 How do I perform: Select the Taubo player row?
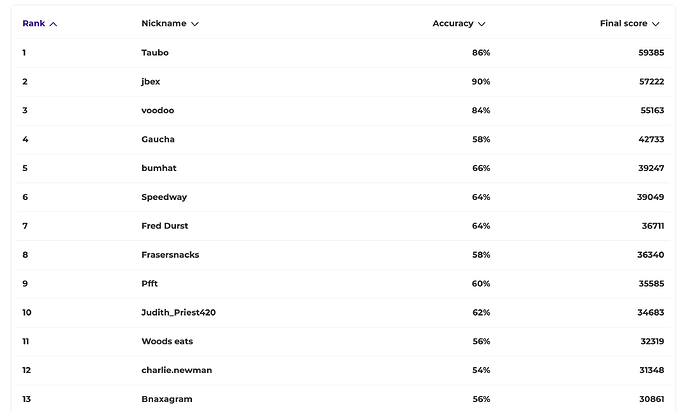click(343, 53)
